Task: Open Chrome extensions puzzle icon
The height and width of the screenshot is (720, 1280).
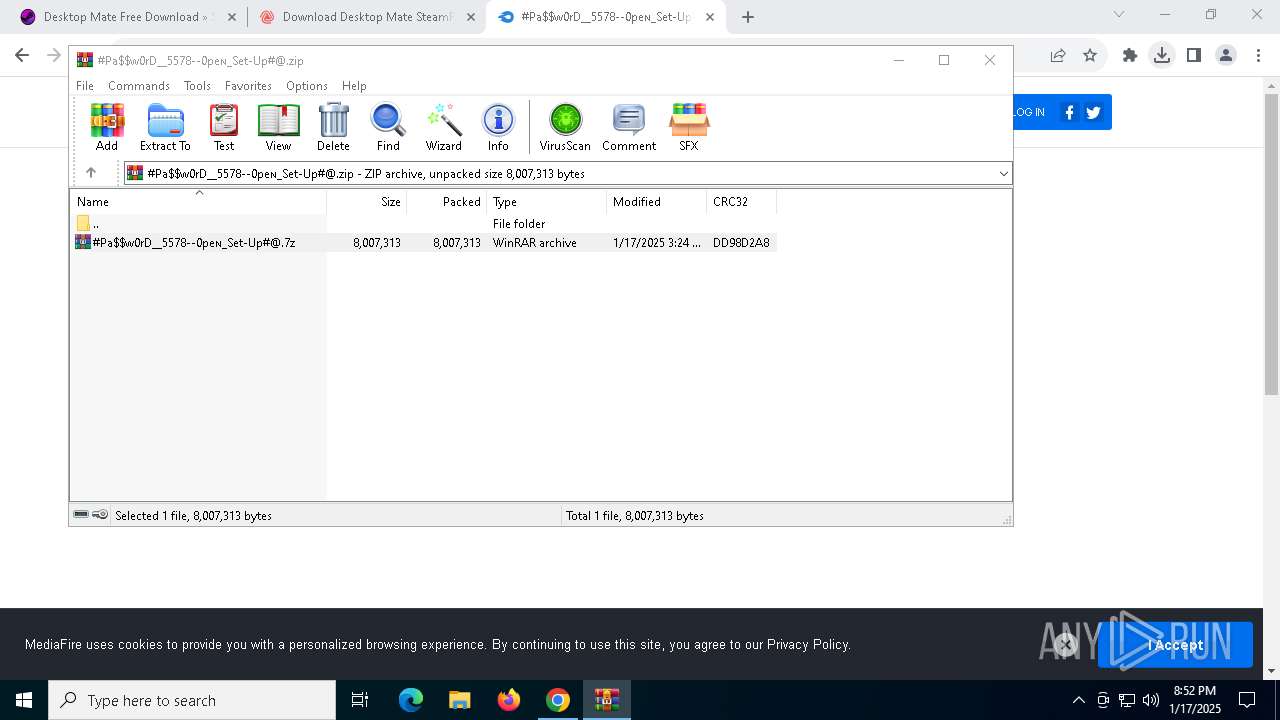Action: pyautogui.click(x=1130, y=56)
